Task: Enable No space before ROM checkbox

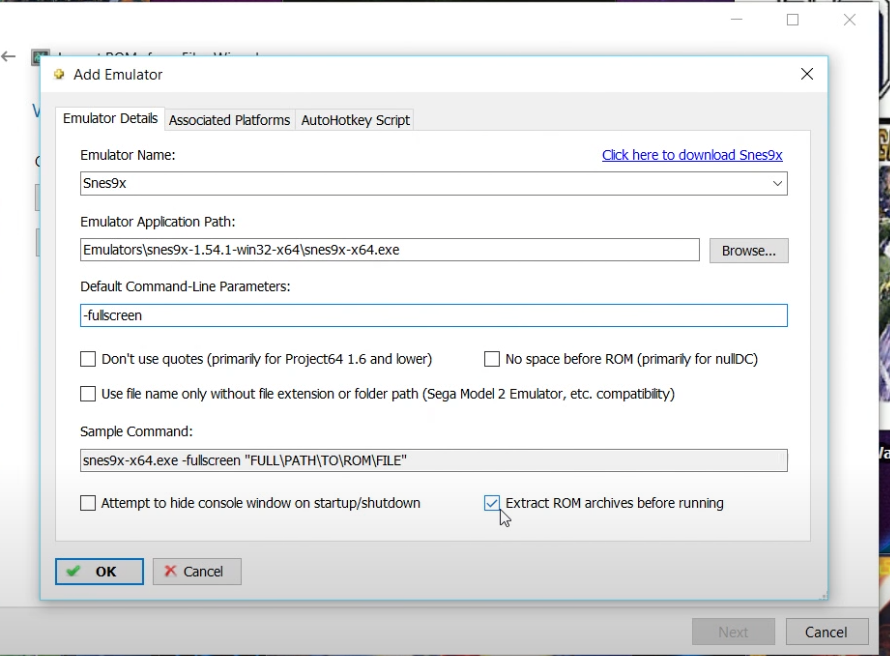Action: (492, 359)
